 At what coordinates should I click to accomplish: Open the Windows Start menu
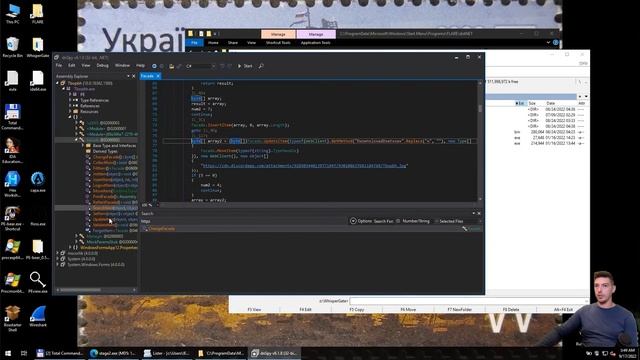[7, 353]
